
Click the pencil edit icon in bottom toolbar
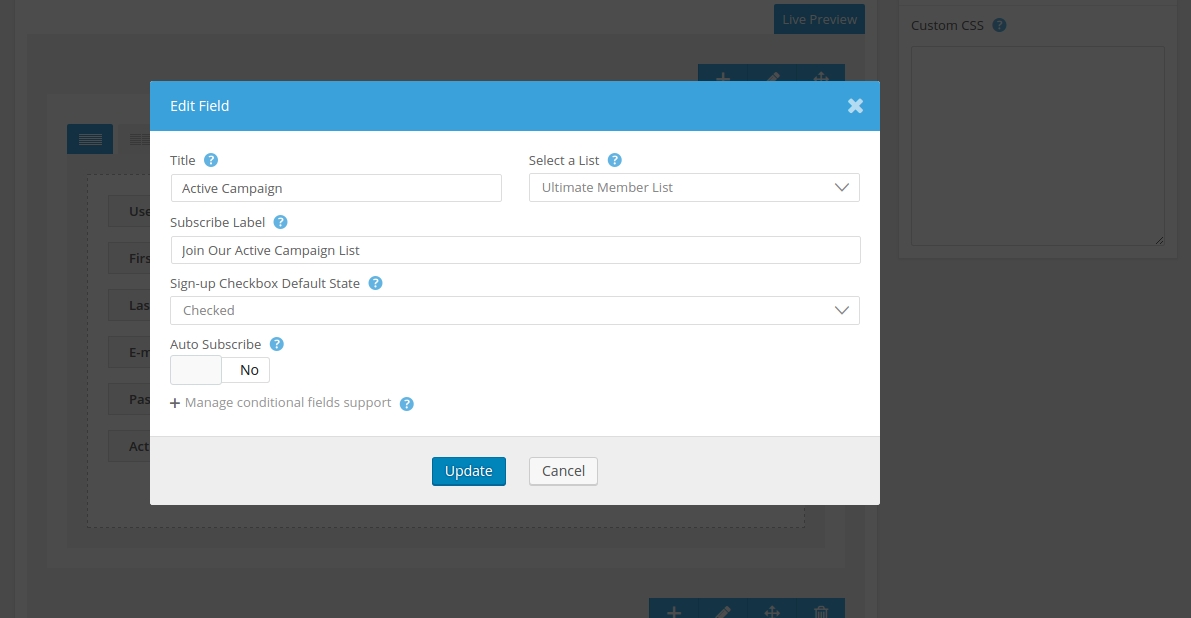pos(723,611)
